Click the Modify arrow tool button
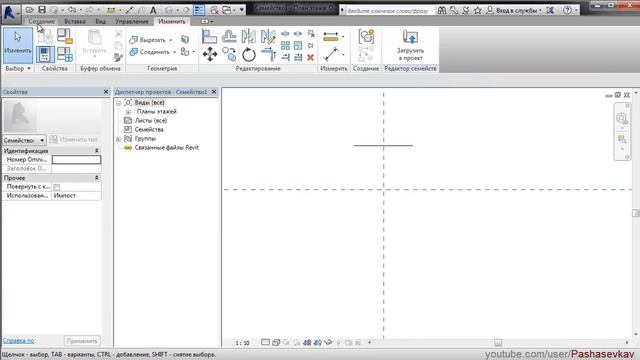 [18, 45]
